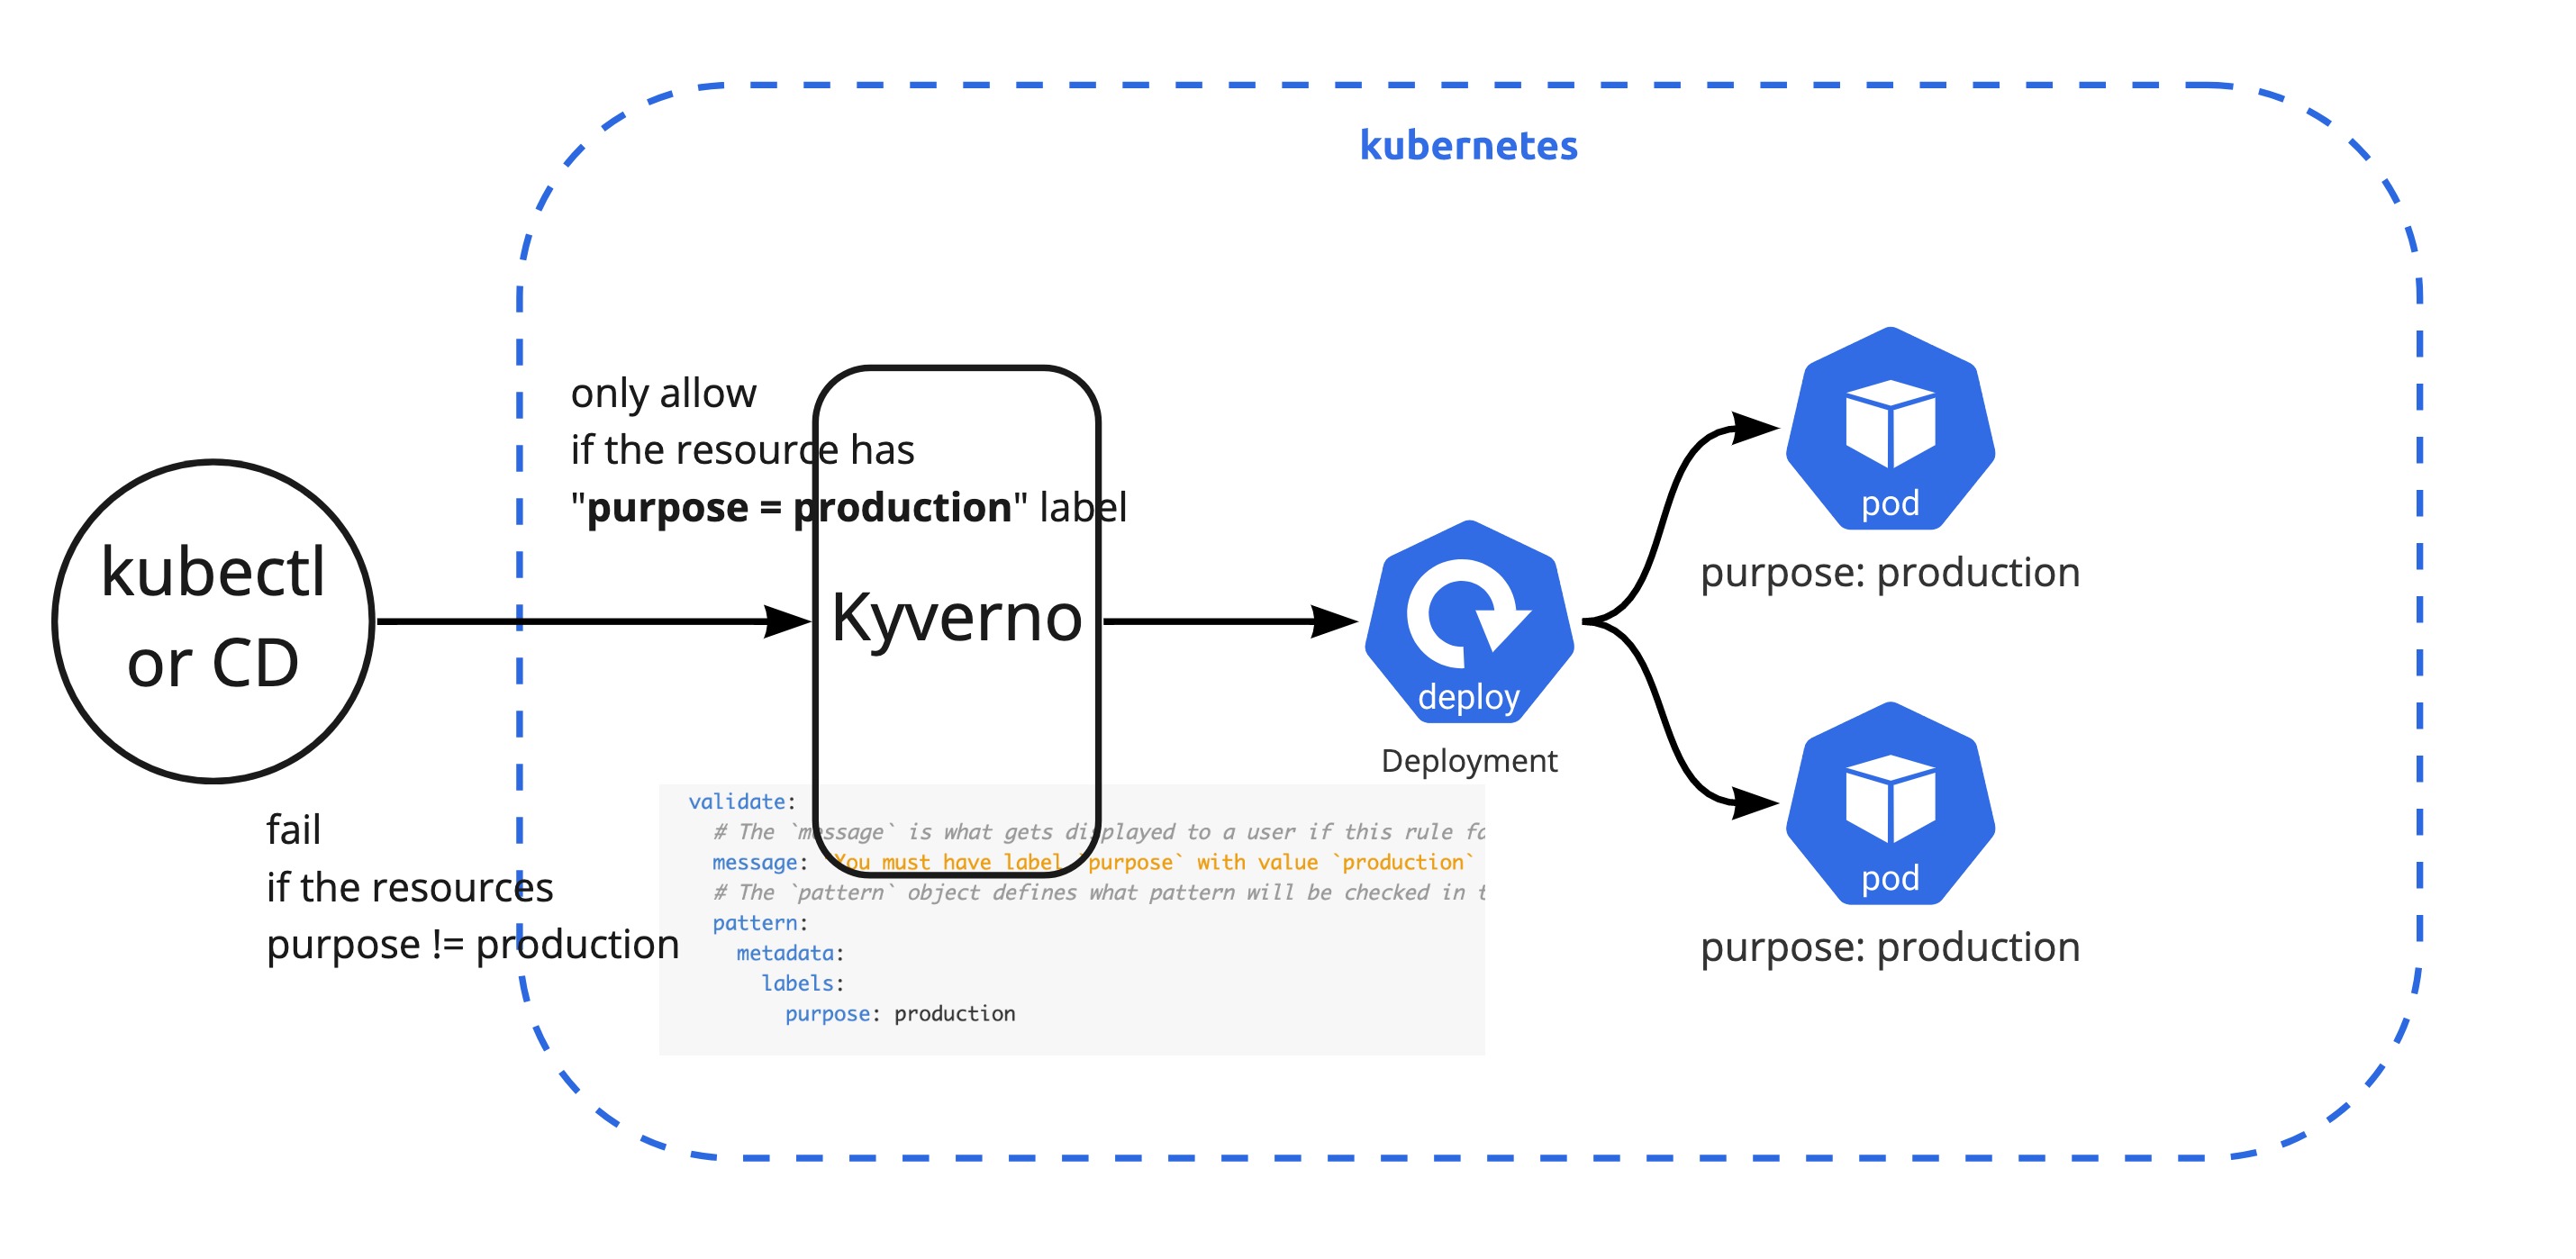
Task: Click the arrowhead pointing to deploy icon
Action: point(1334,621)
